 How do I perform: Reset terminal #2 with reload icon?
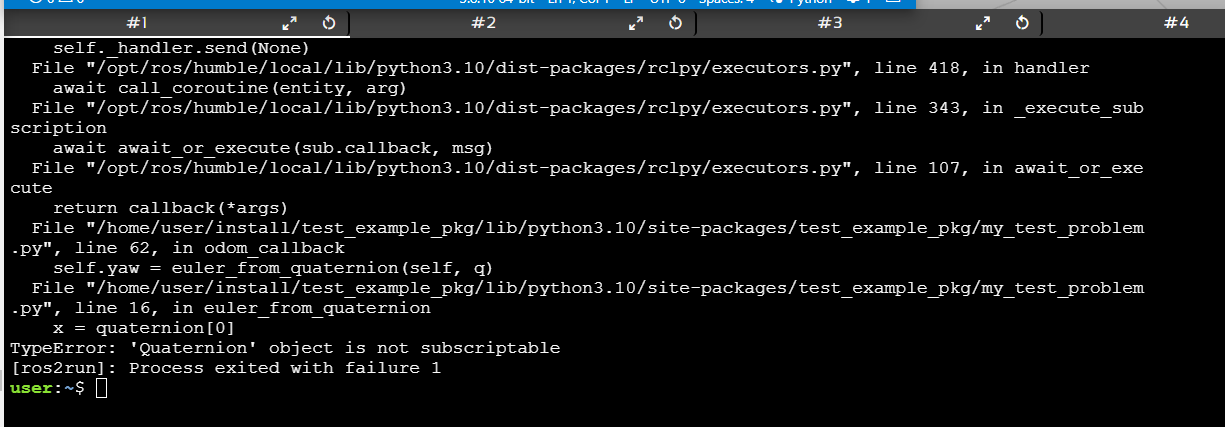coord(675,22)
